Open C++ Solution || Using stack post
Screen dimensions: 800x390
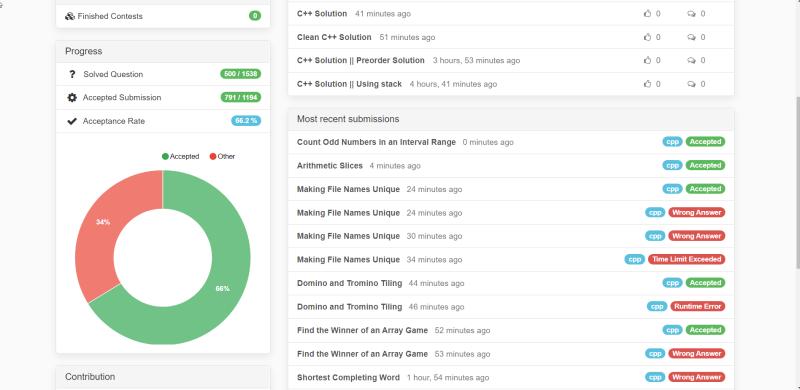[x=349, y=84]
